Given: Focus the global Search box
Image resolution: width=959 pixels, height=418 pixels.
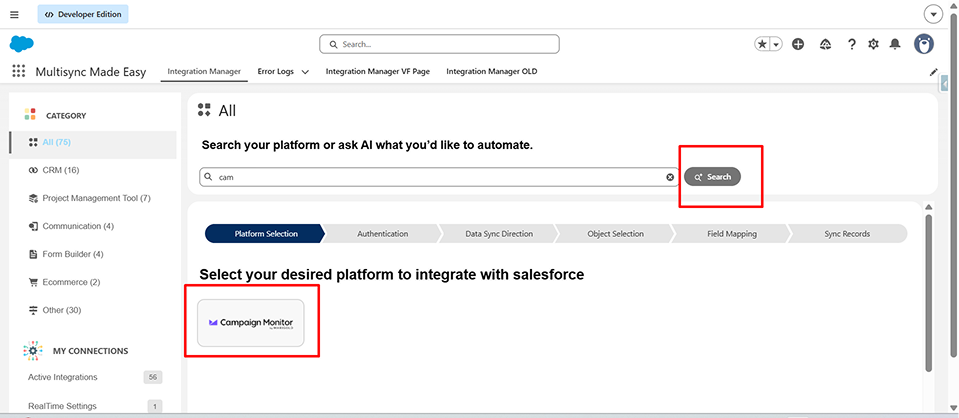Looking at the screenshot, I should pyautogui.click(x=439, y=44).
